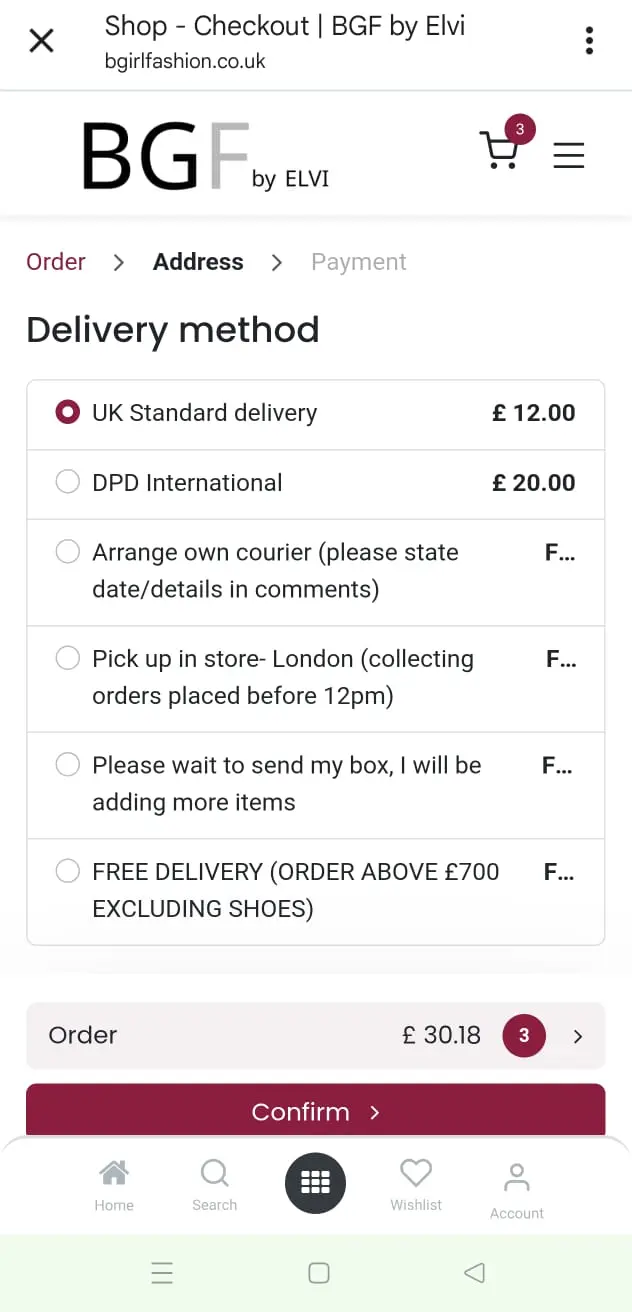The width and height of the screenshot is (632, 1312).
Task: Choose Pick up in store London
Action: 68,659
